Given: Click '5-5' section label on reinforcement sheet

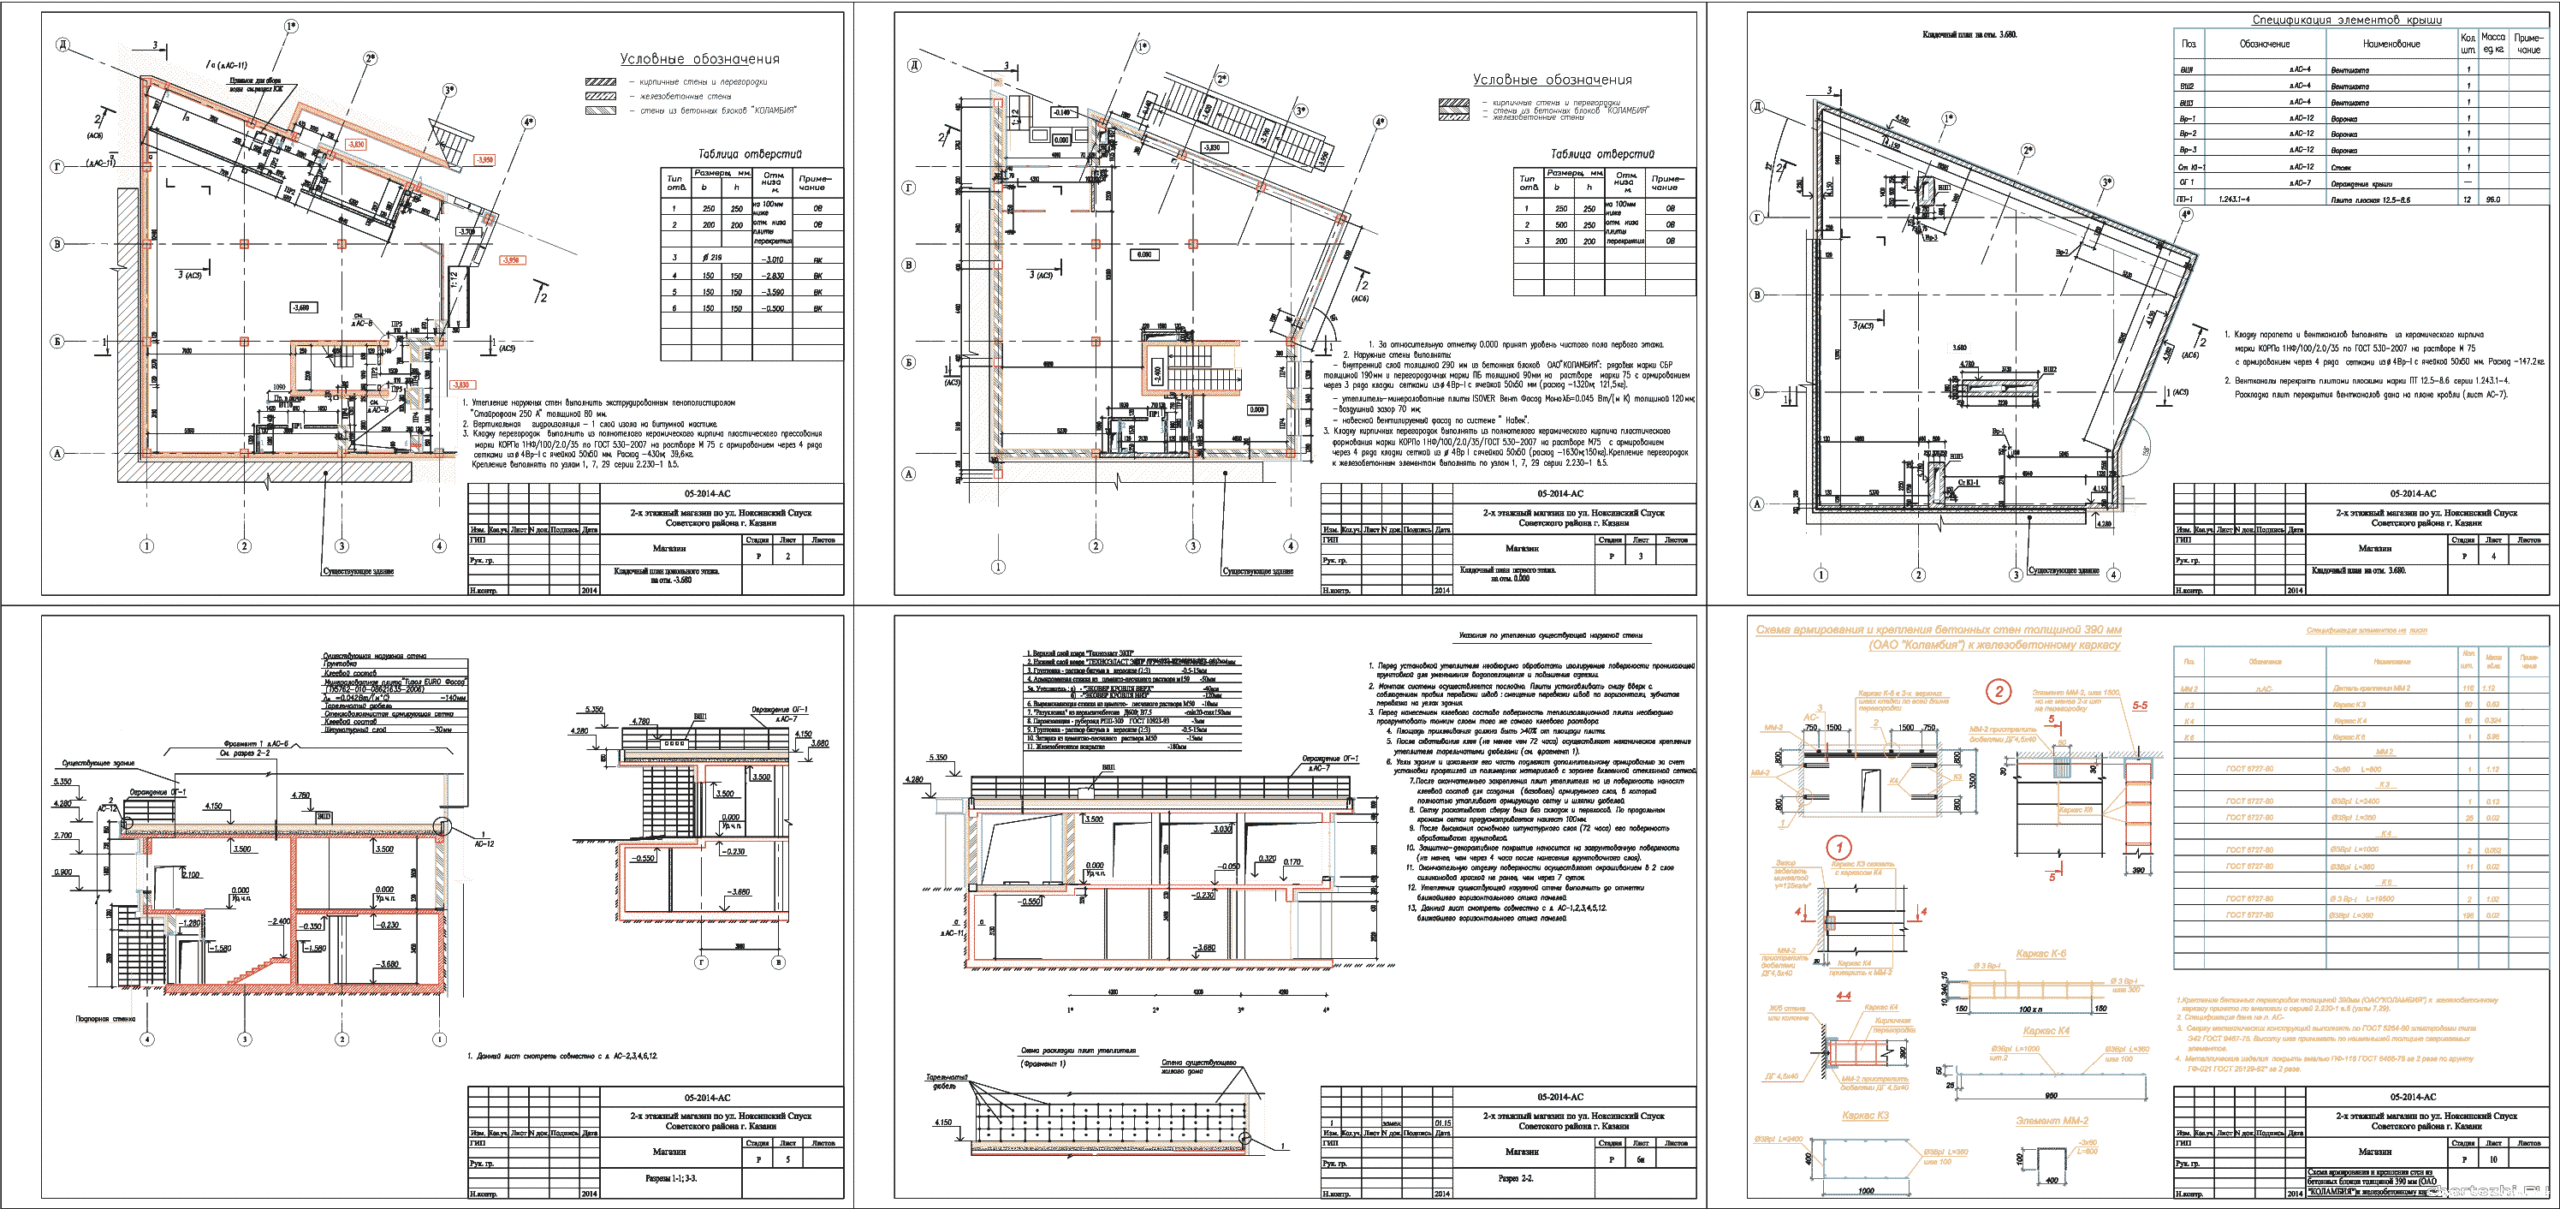Looking at the screenshot, I should (x=2139, y=706).
